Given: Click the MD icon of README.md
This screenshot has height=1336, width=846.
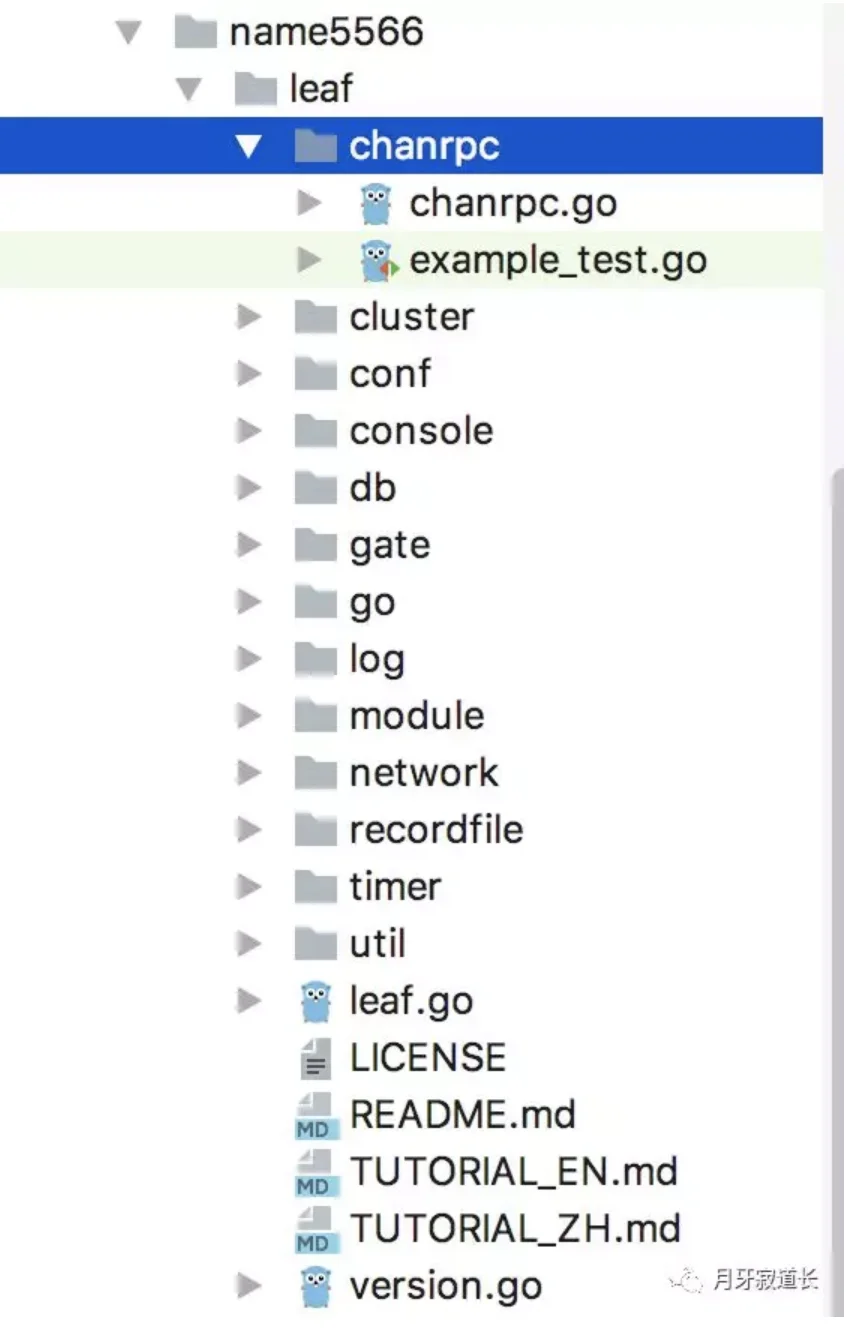Looking at the screenshot, I should coord(314,1116).
